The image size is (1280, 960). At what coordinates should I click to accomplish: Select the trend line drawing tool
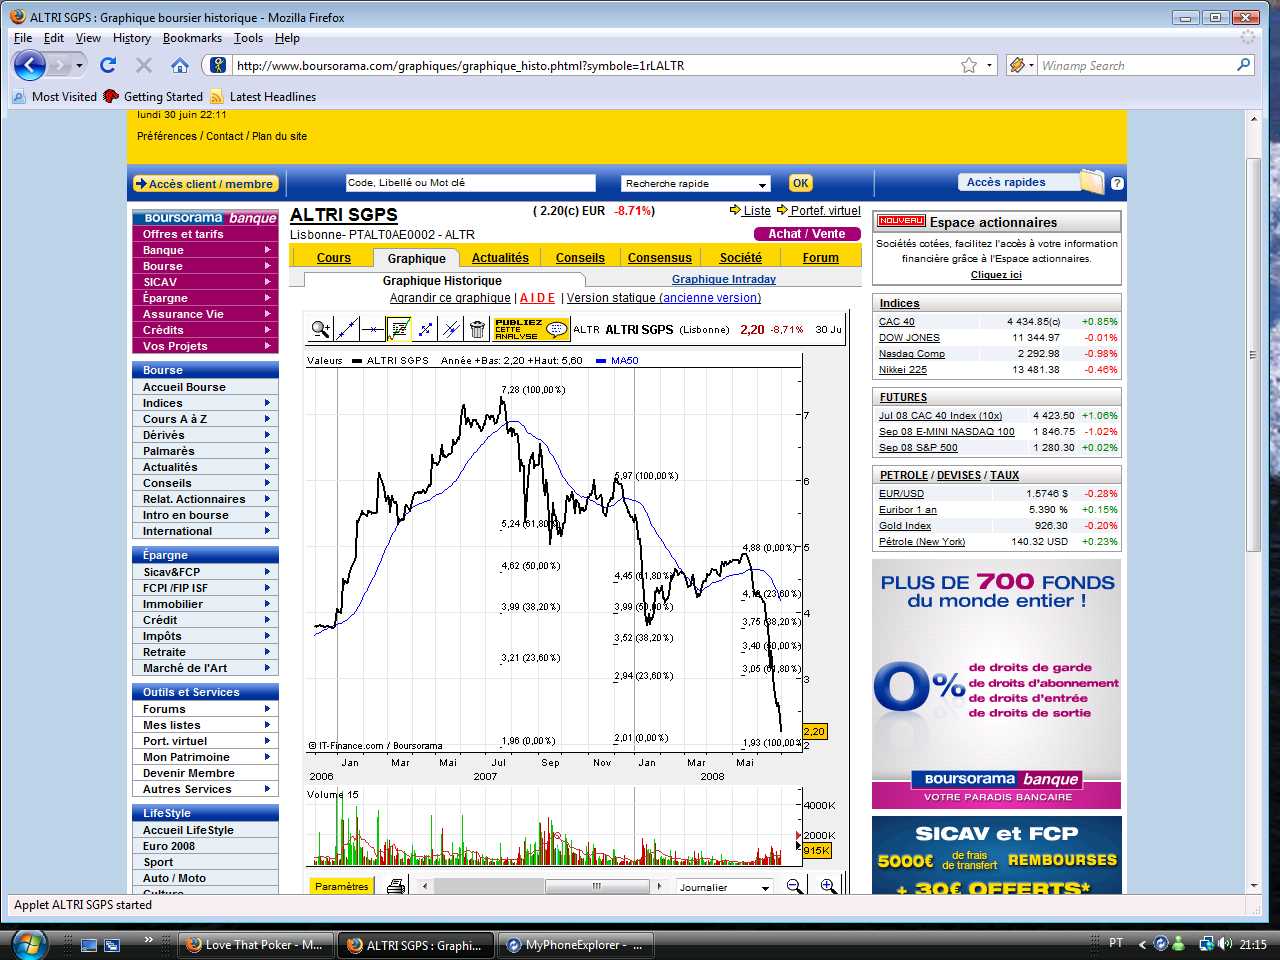(x=347, y=329)
